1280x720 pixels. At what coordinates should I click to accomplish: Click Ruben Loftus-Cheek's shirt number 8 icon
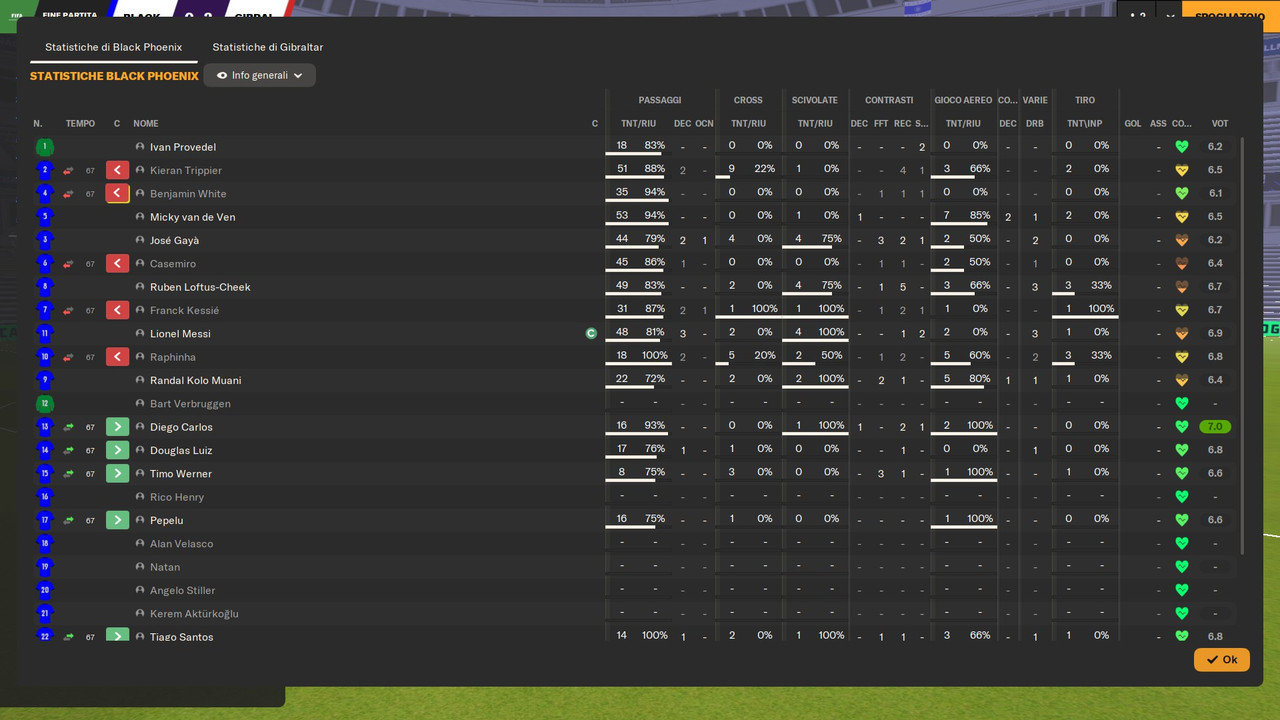click(x=44, y=287)
